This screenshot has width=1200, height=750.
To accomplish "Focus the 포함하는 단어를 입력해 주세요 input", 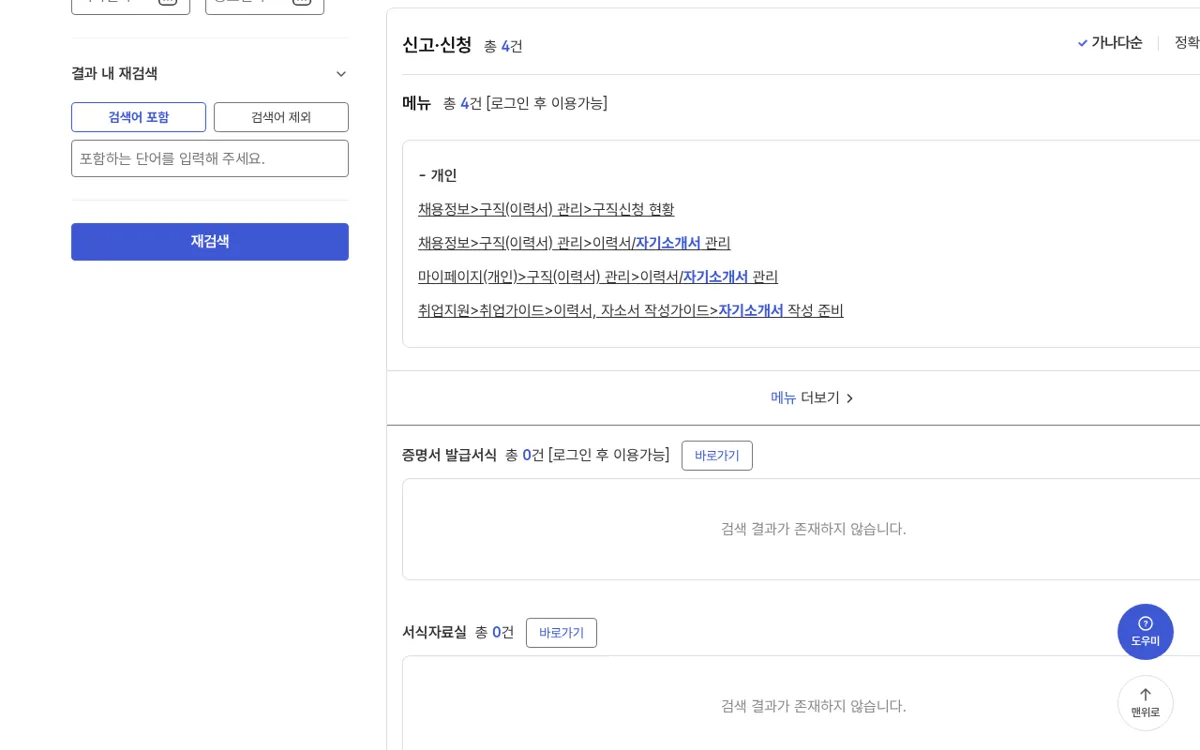I will pos(210,158).
